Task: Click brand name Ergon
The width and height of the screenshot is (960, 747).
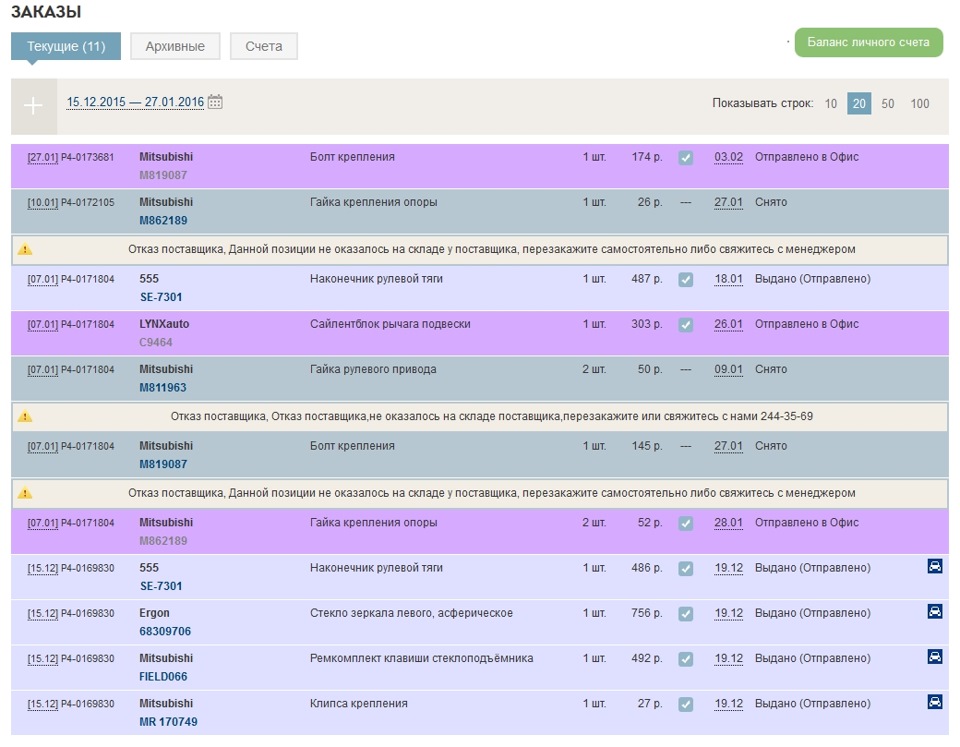Action: pos(154,613)
